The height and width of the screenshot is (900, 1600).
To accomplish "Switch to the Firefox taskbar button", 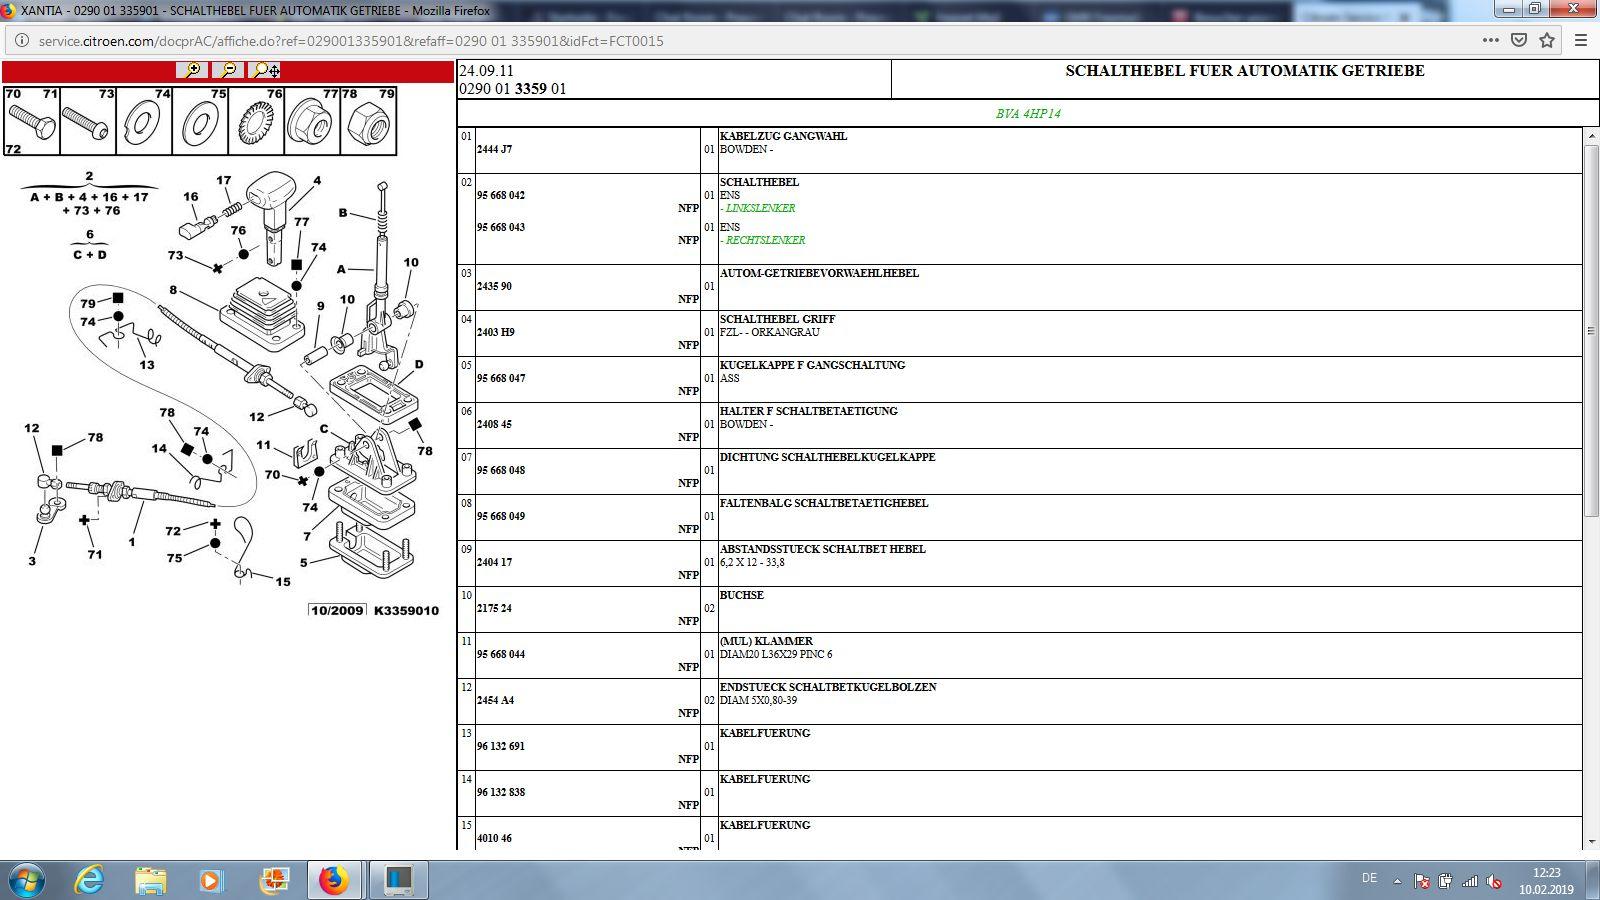I will tap(334, 880).
